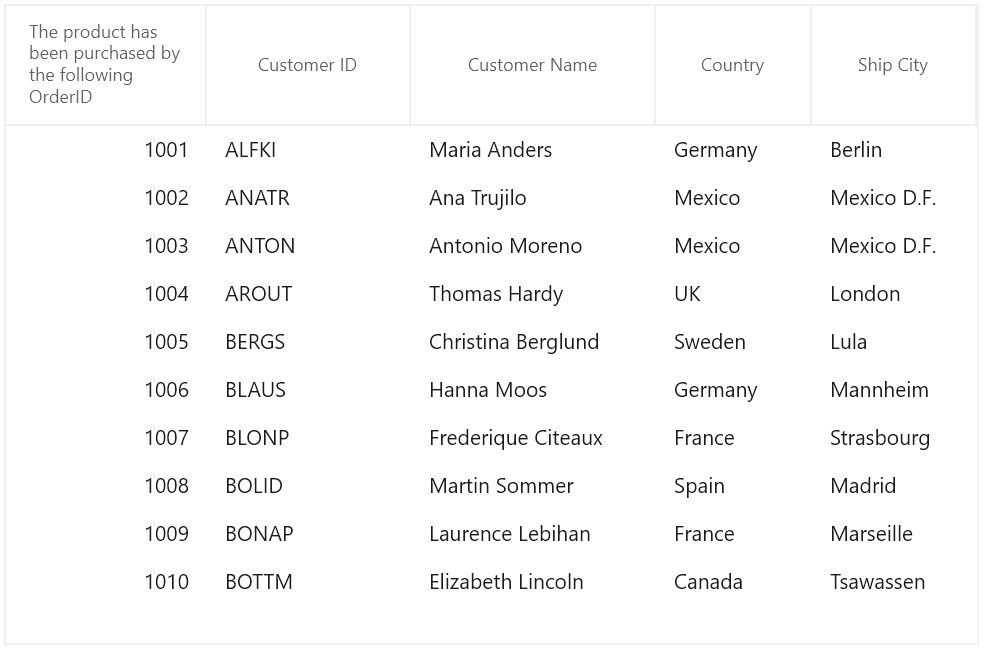Select the Maria Anders cell
The image size is (983, 649).
(x=532, y=150)
